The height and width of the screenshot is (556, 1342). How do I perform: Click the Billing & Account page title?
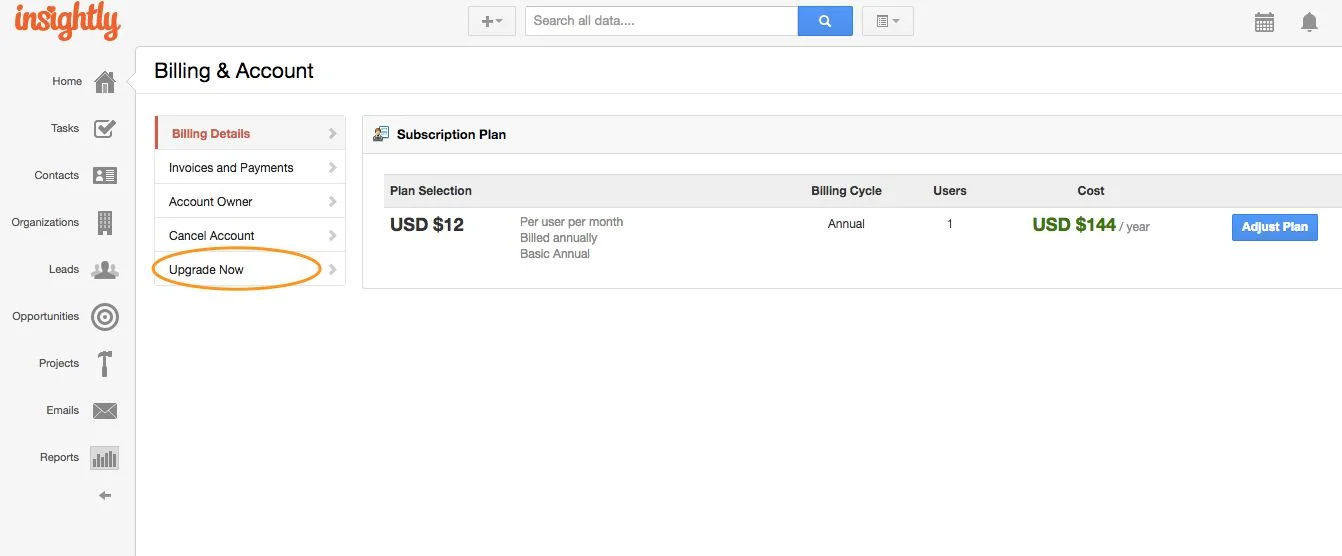[234, 71]
